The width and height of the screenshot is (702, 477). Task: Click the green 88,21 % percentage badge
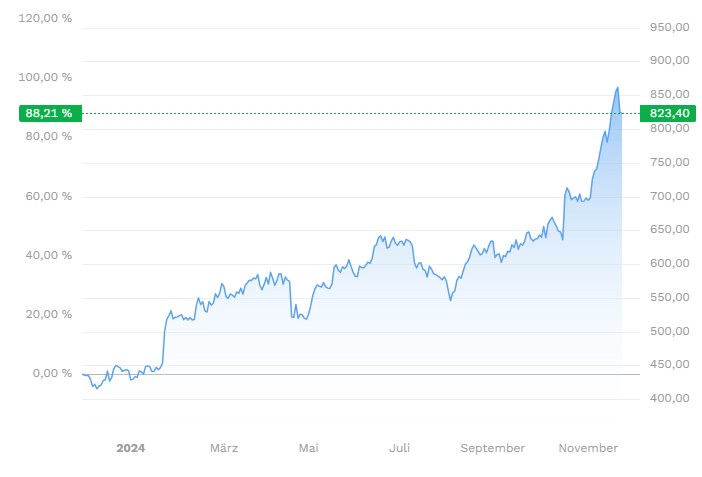point(50,113)
